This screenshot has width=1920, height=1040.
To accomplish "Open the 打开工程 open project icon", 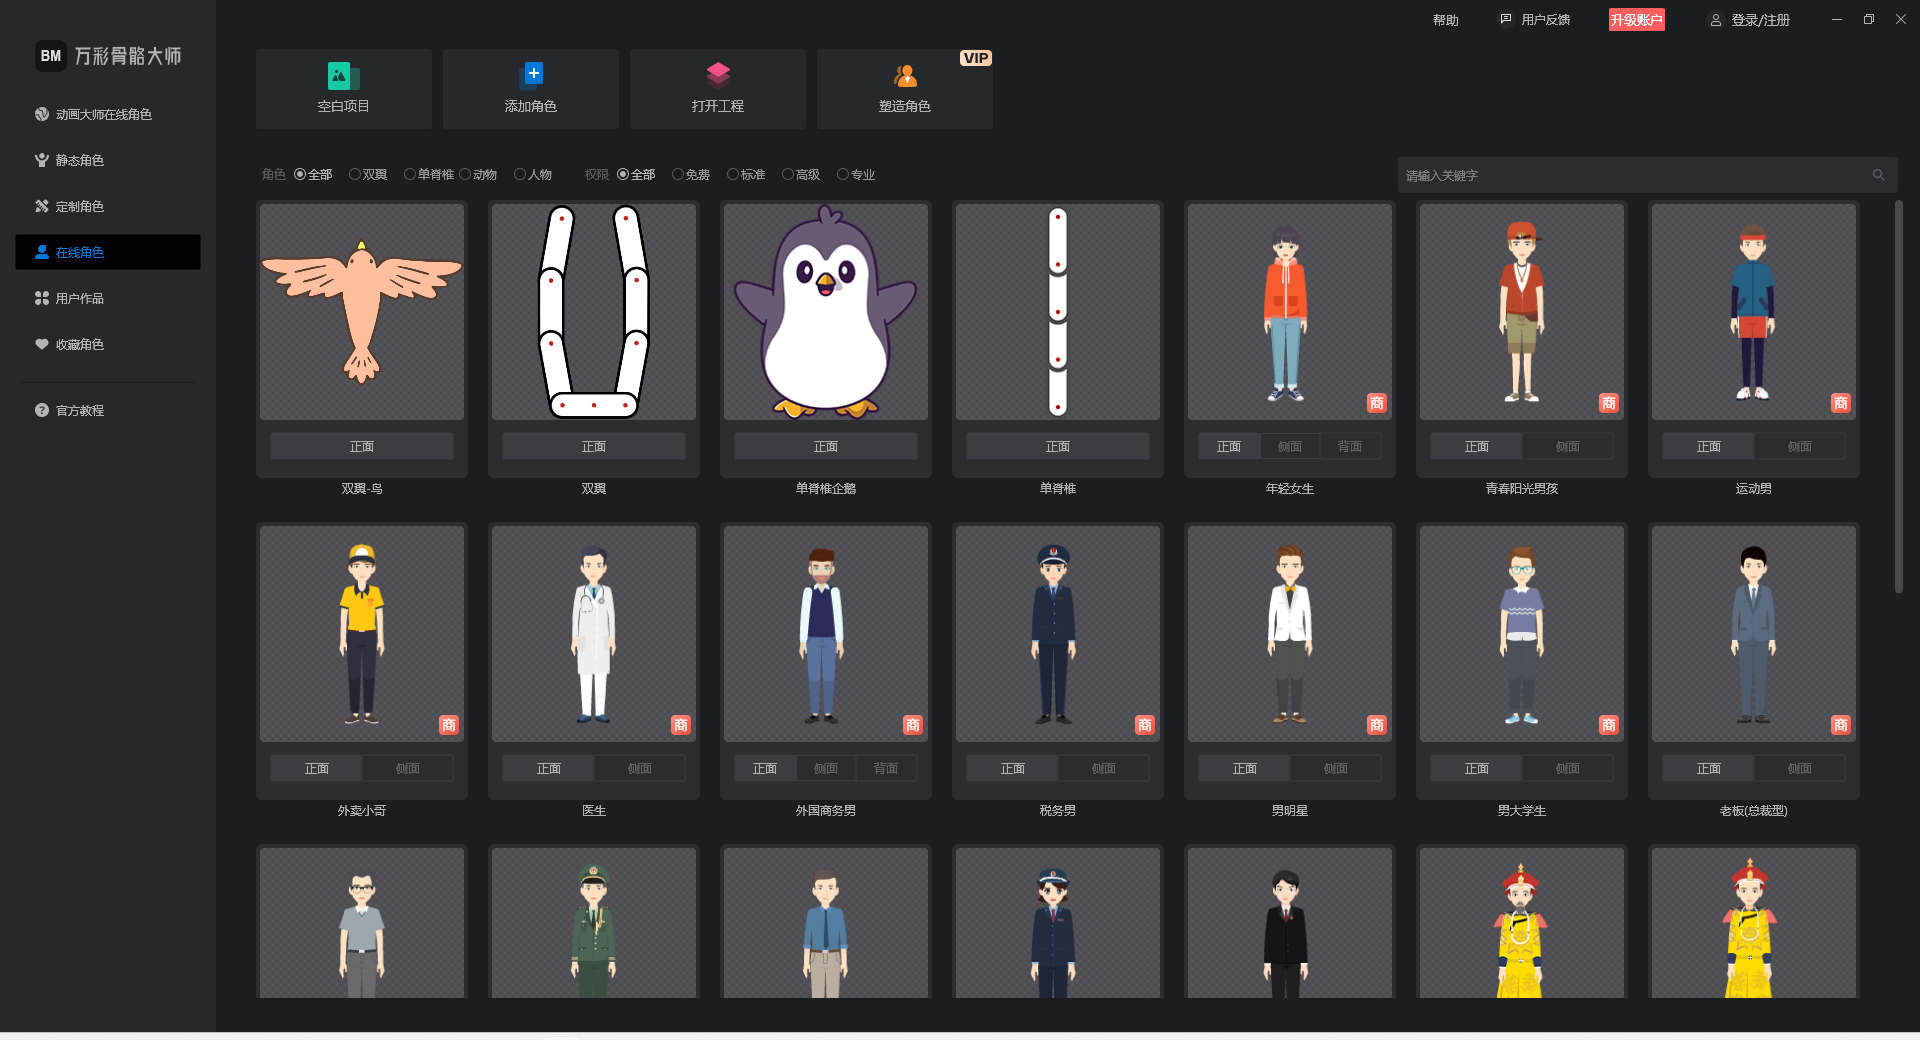I will pyautogui.click(x=718, y=75).
